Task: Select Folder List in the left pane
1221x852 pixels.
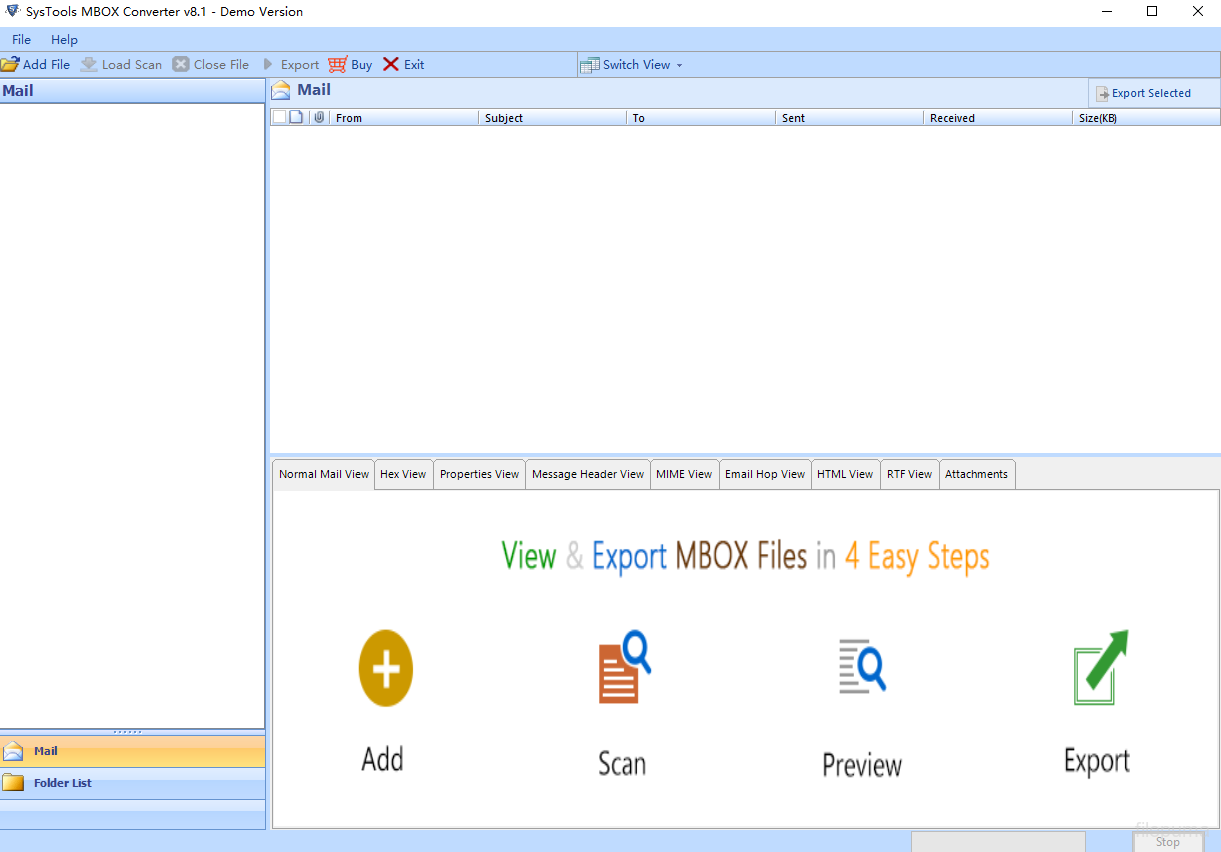Action: (x=63, y=783)
